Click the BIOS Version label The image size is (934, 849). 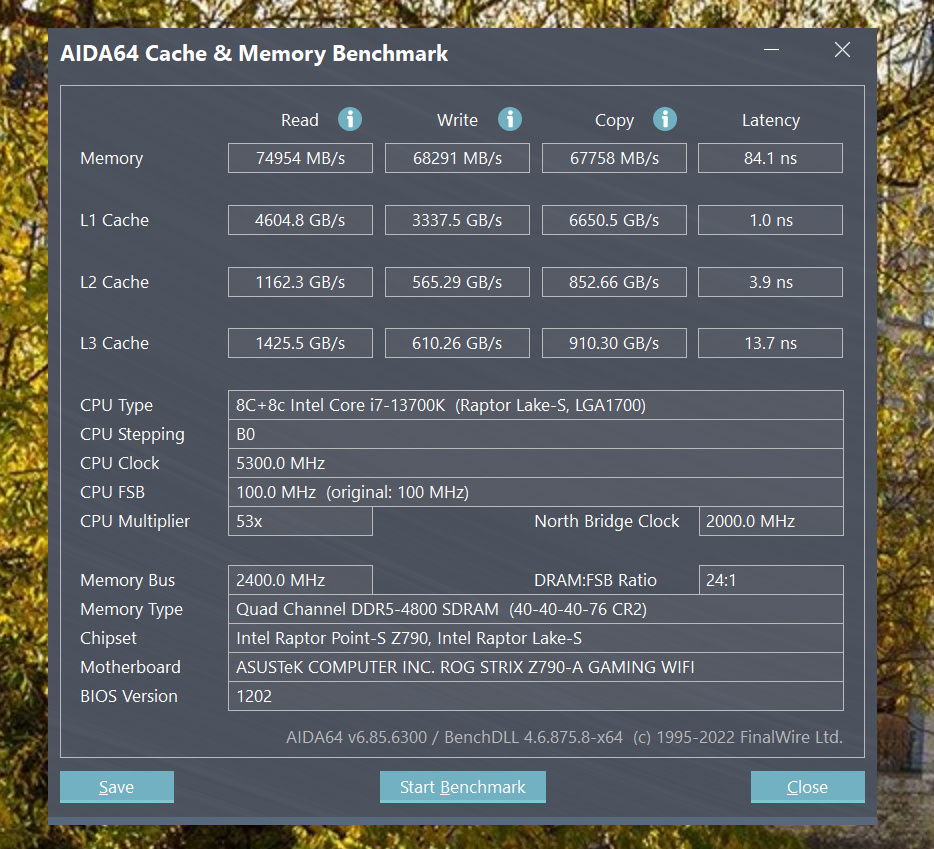tap(129, 696)
